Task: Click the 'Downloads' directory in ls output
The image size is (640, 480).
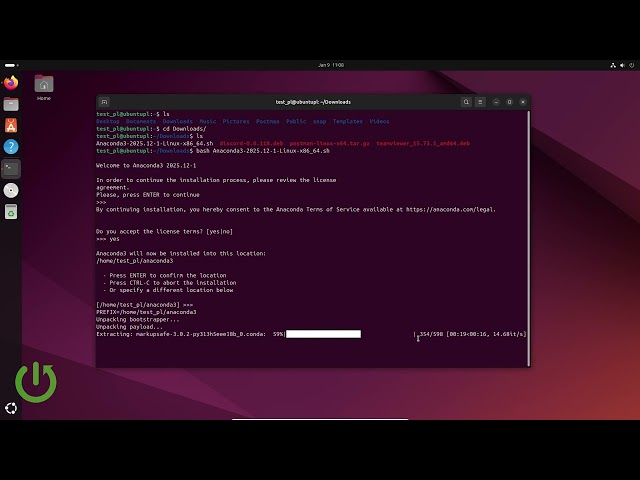Action: 178,121
